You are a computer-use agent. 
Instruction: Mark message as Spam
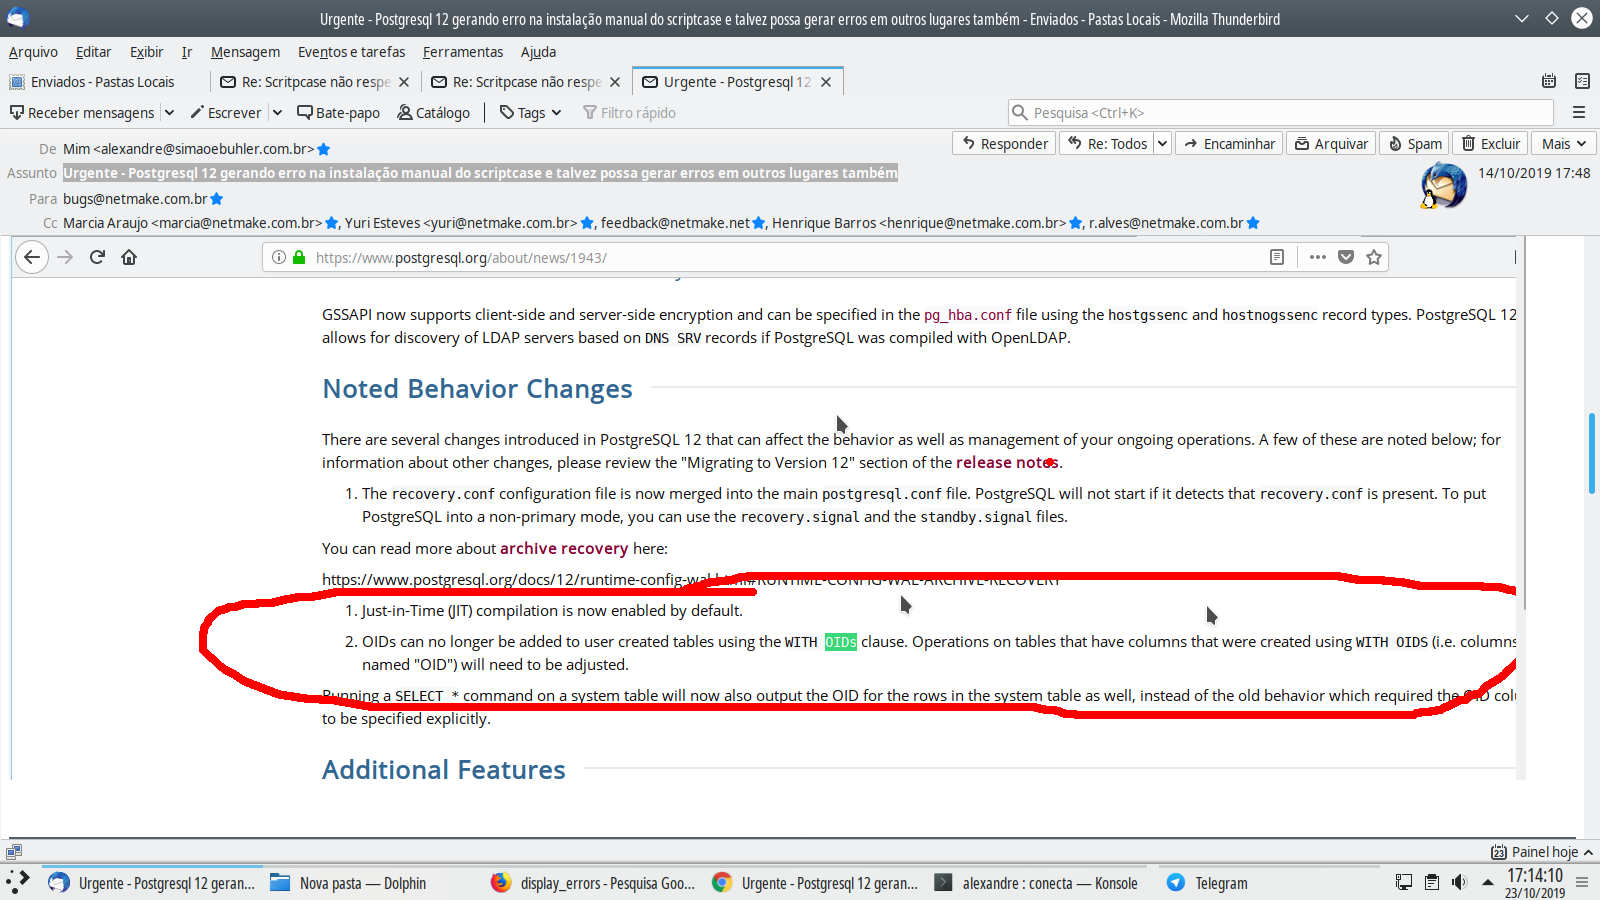[x=1415, y=144]
